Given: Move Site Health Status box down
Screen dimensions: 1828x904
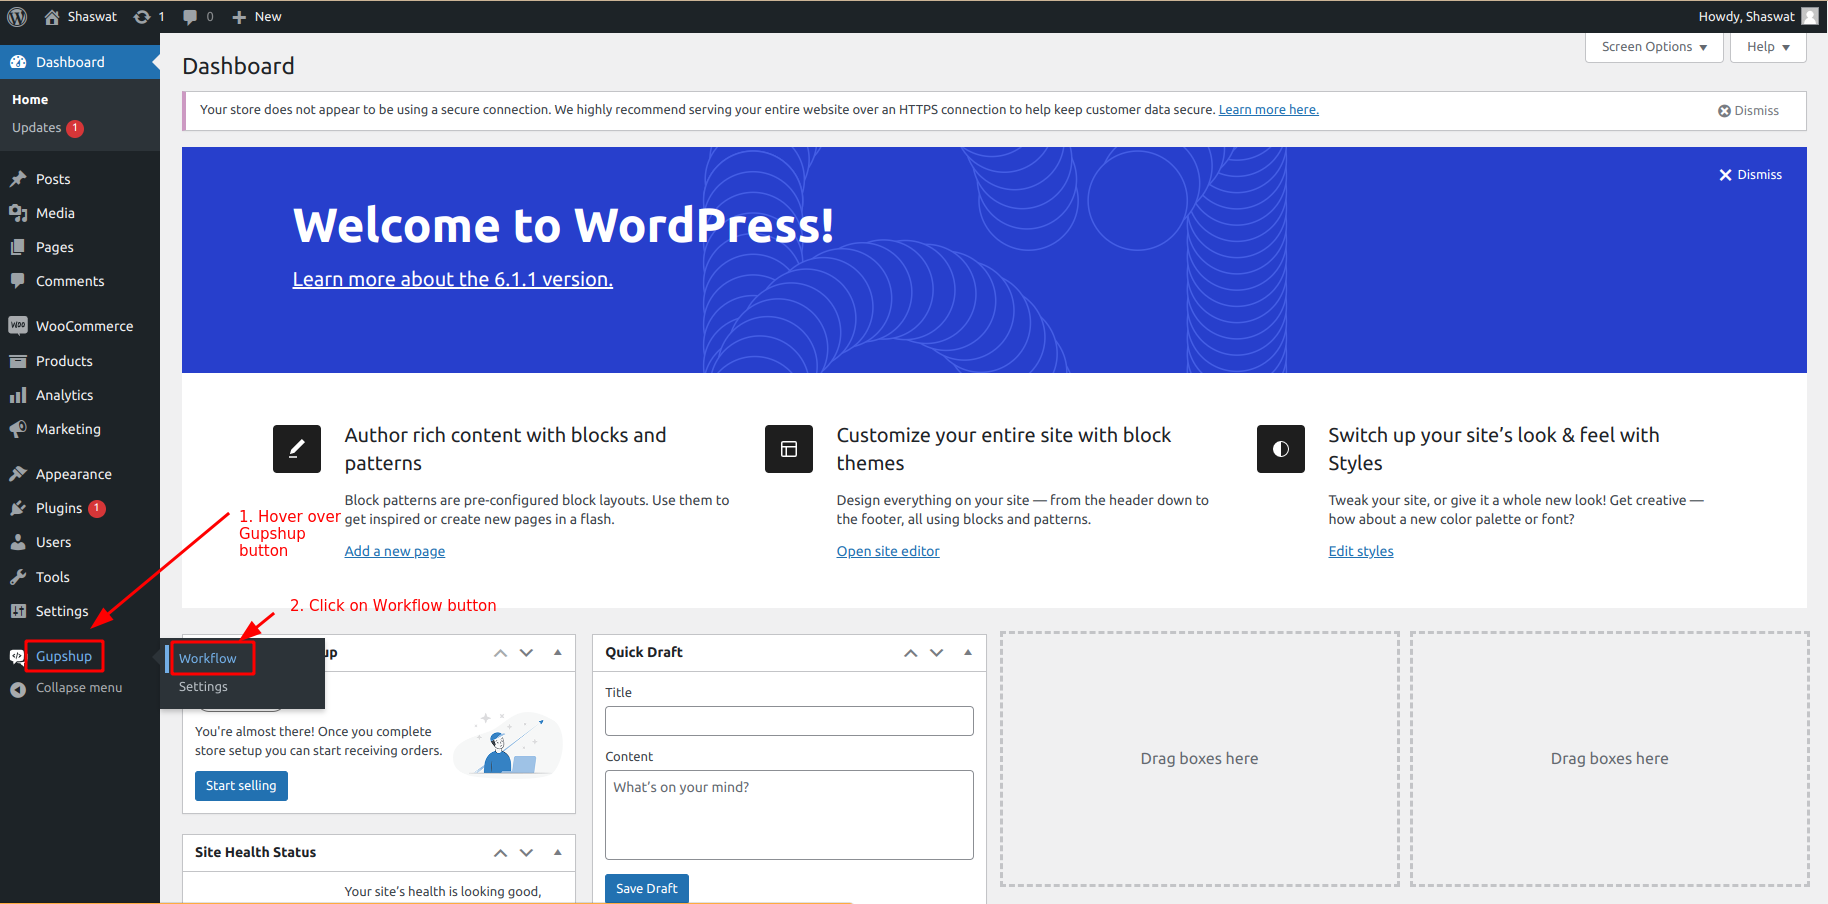Looking at the screenshot, I should pyautogui.click(x=527, y=853).
